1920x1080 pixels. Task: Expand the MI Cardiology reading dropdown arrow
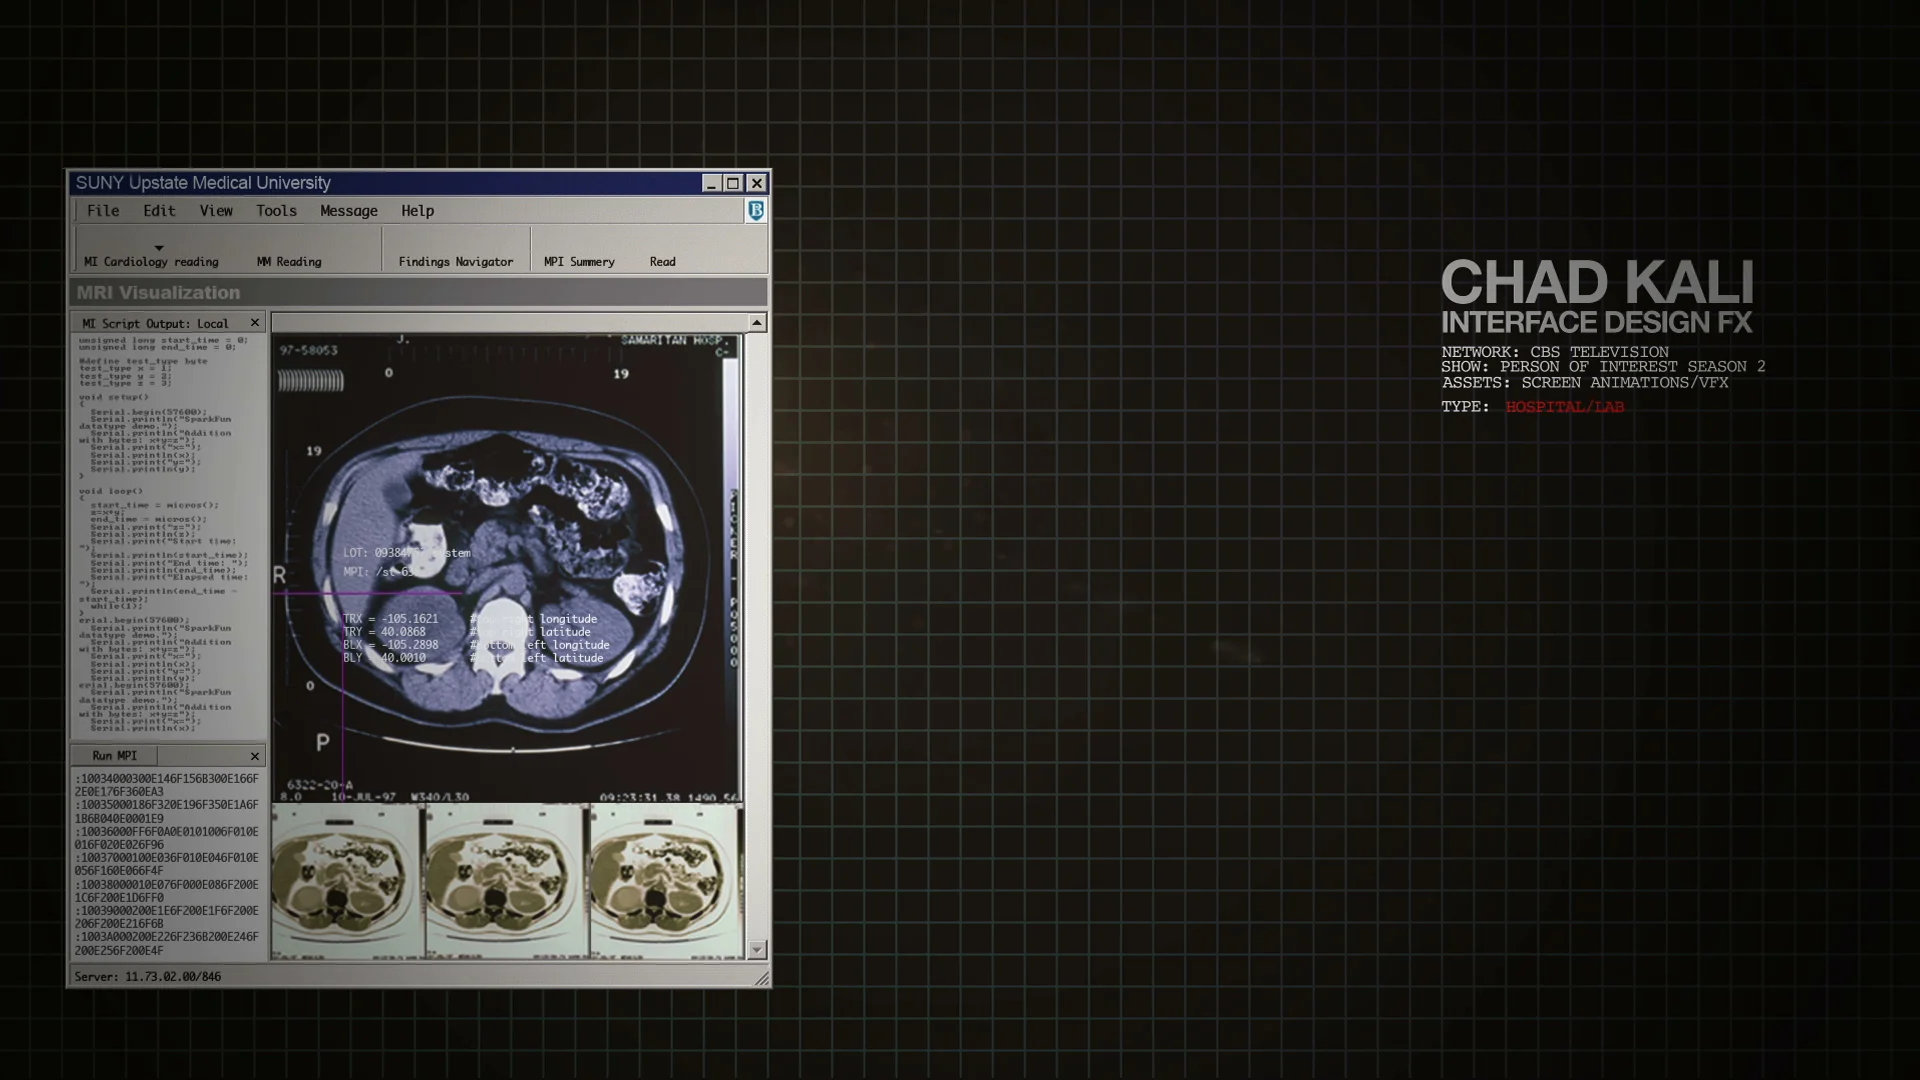point(158,247)
